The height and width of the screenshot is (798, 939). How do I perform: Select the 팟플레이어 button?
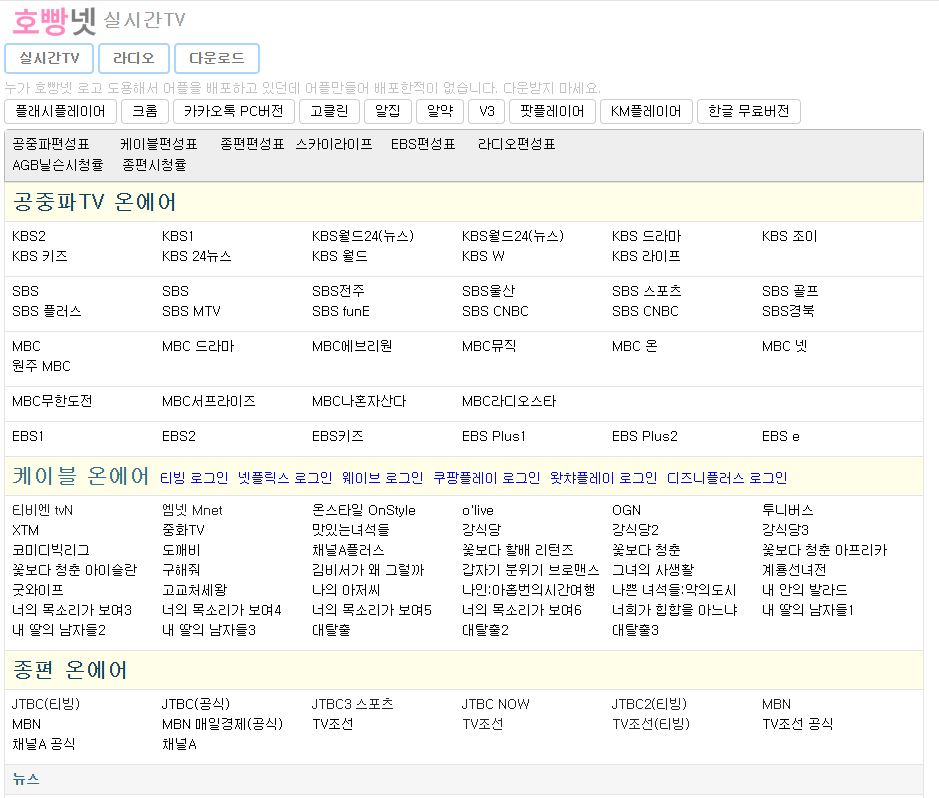point(552,111)
